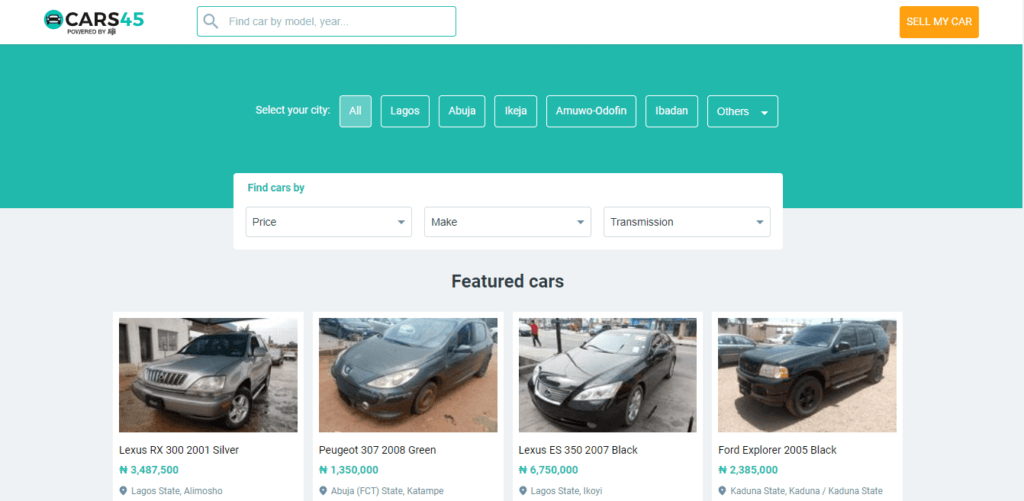Open the Make filter dropdown
The image size is (1024, 501).
pyautogui.click(x=507, y=222)
